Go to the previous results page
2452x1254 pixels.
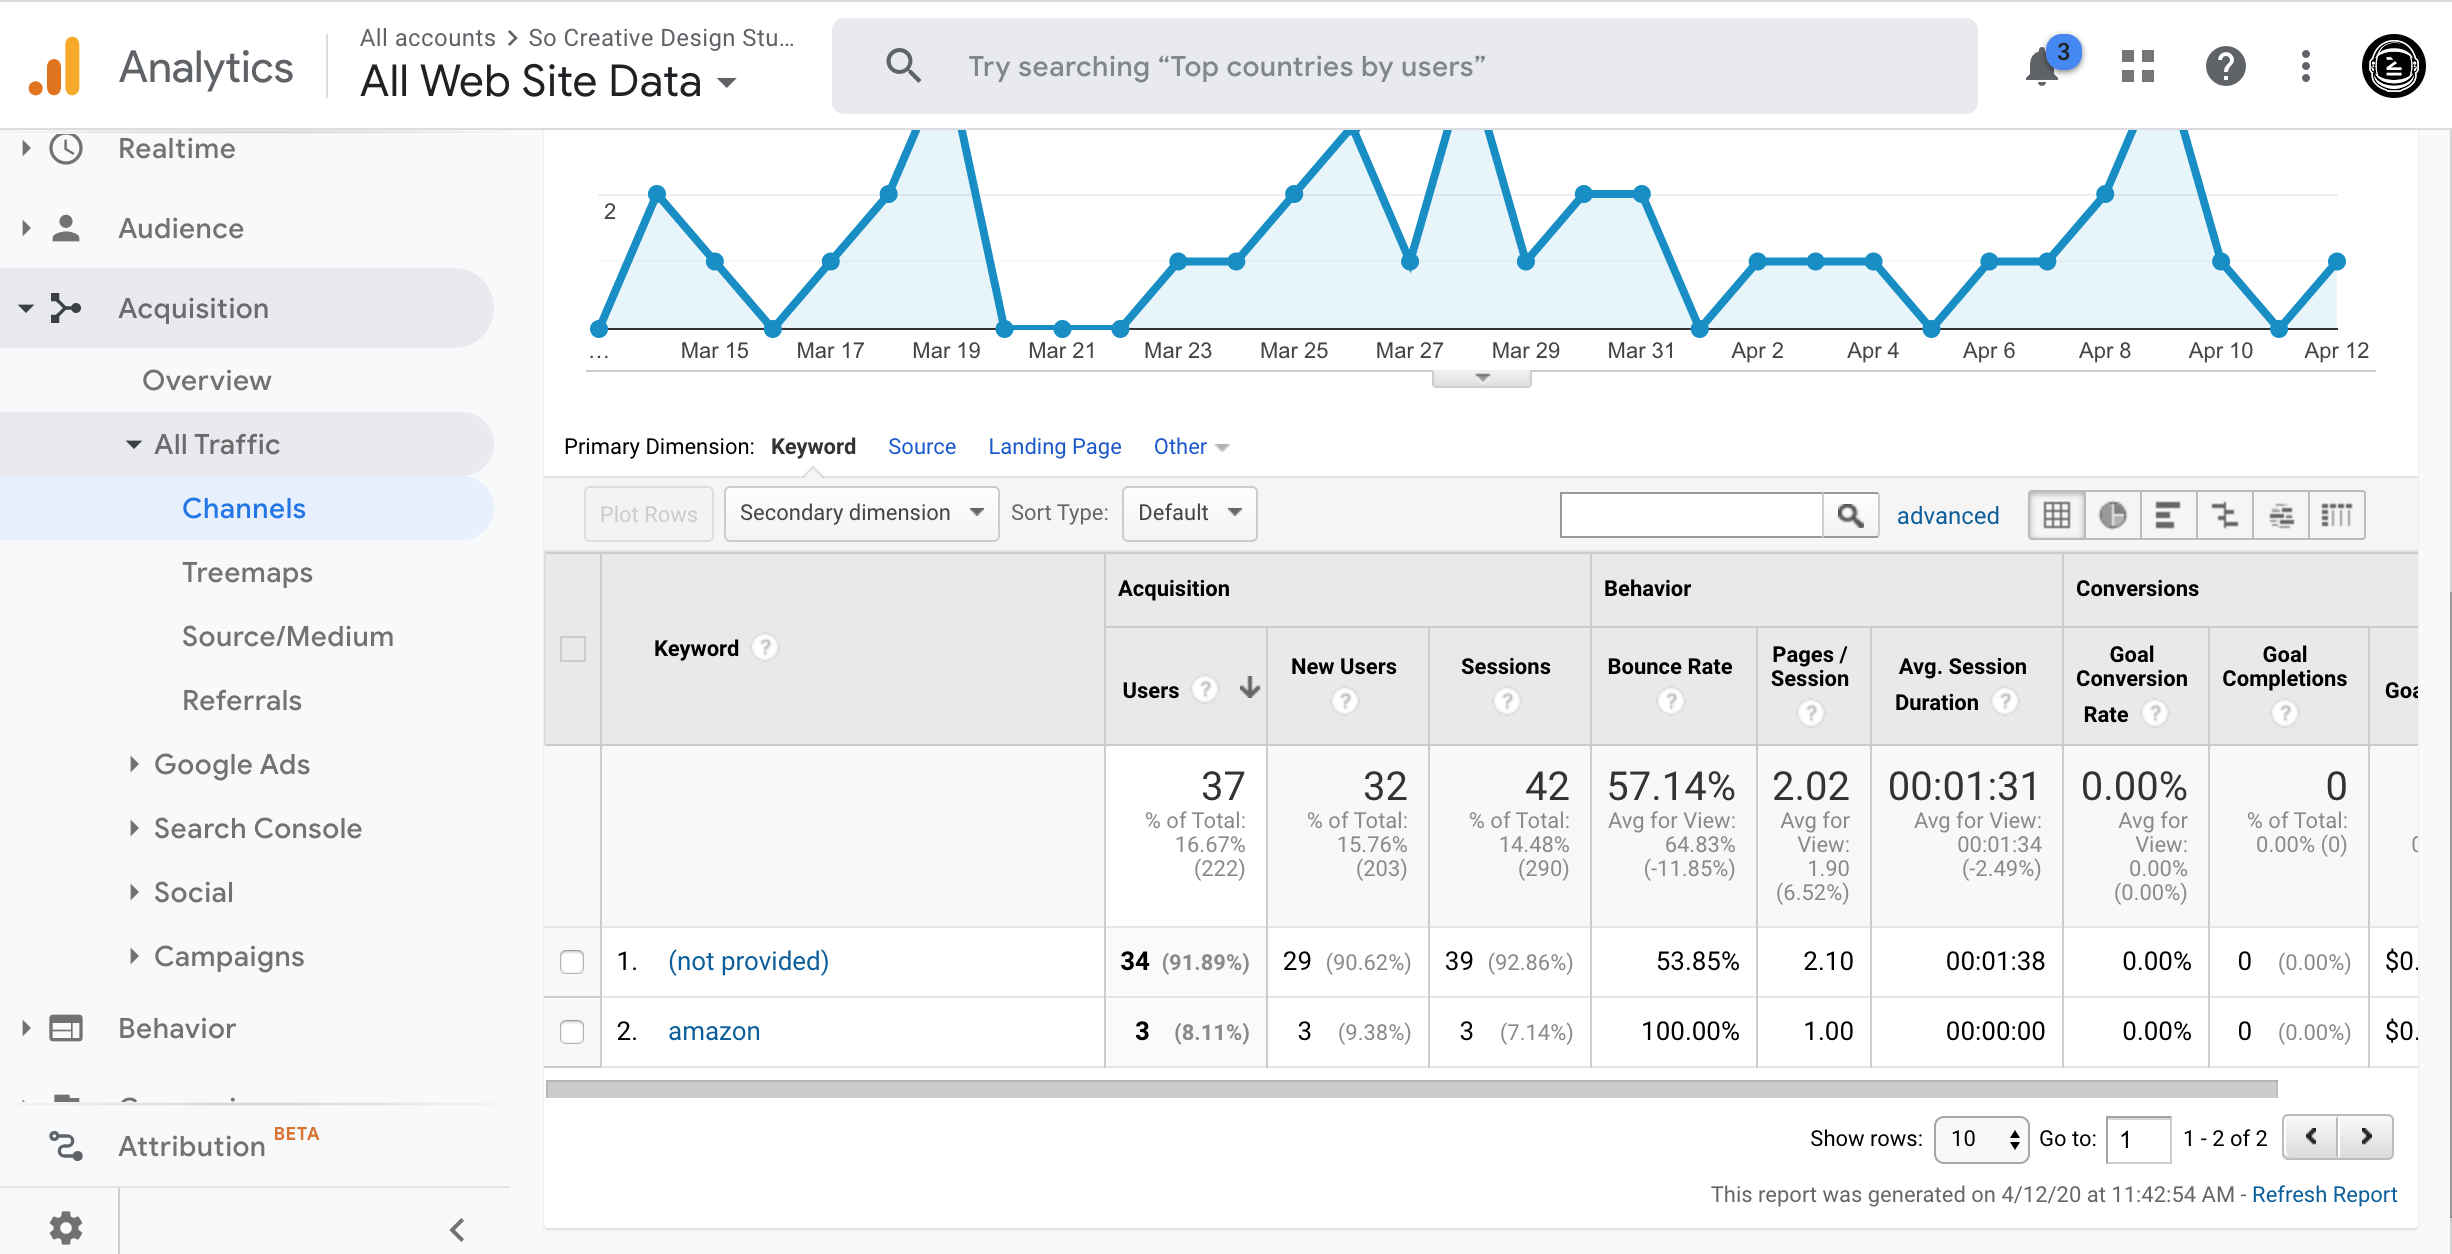click(2311, 1137)
